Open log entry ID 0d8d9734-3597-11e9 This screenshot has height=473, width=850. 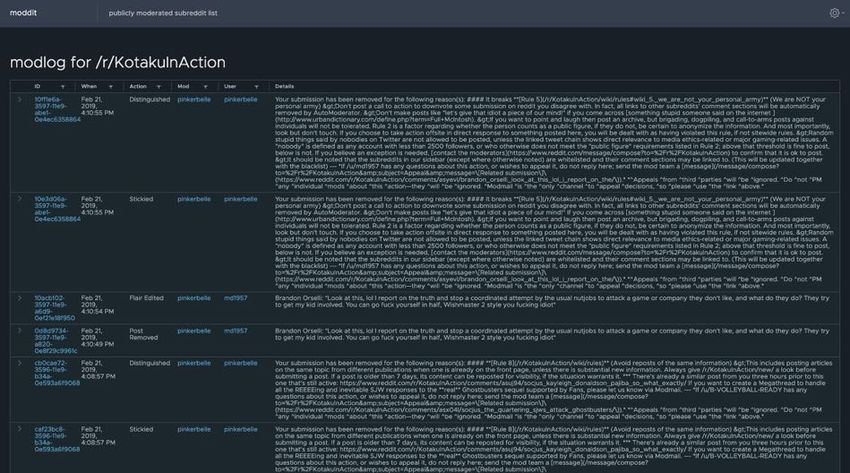(x=55, y=341)
